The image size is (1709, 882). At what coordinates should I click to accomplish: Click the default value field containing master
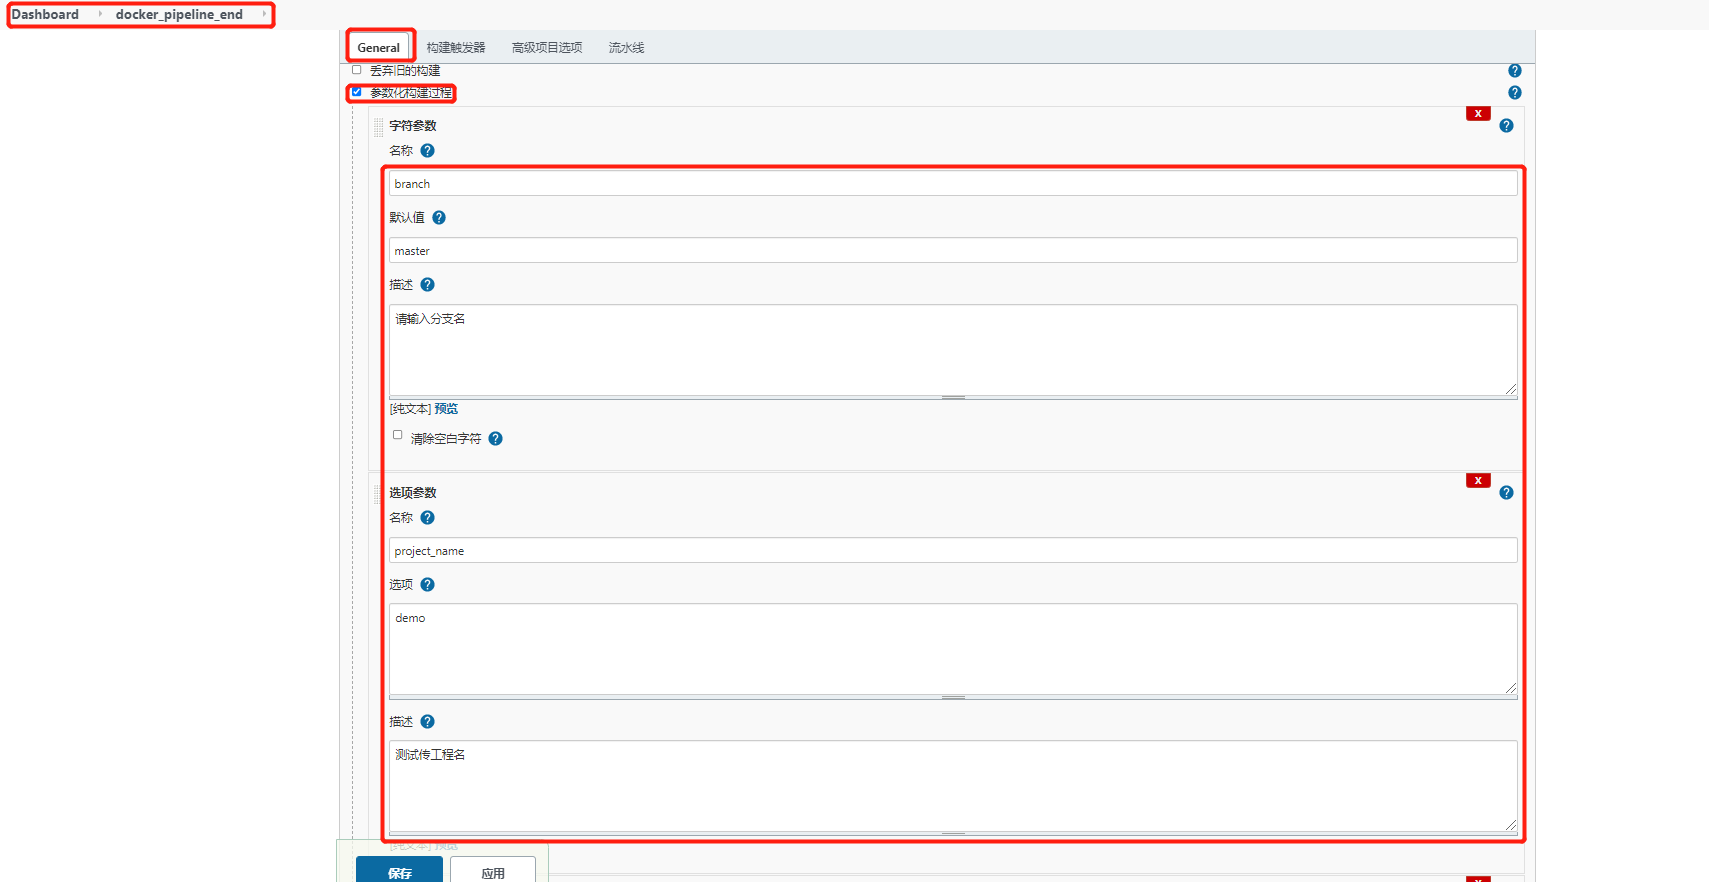pos(953,251)
